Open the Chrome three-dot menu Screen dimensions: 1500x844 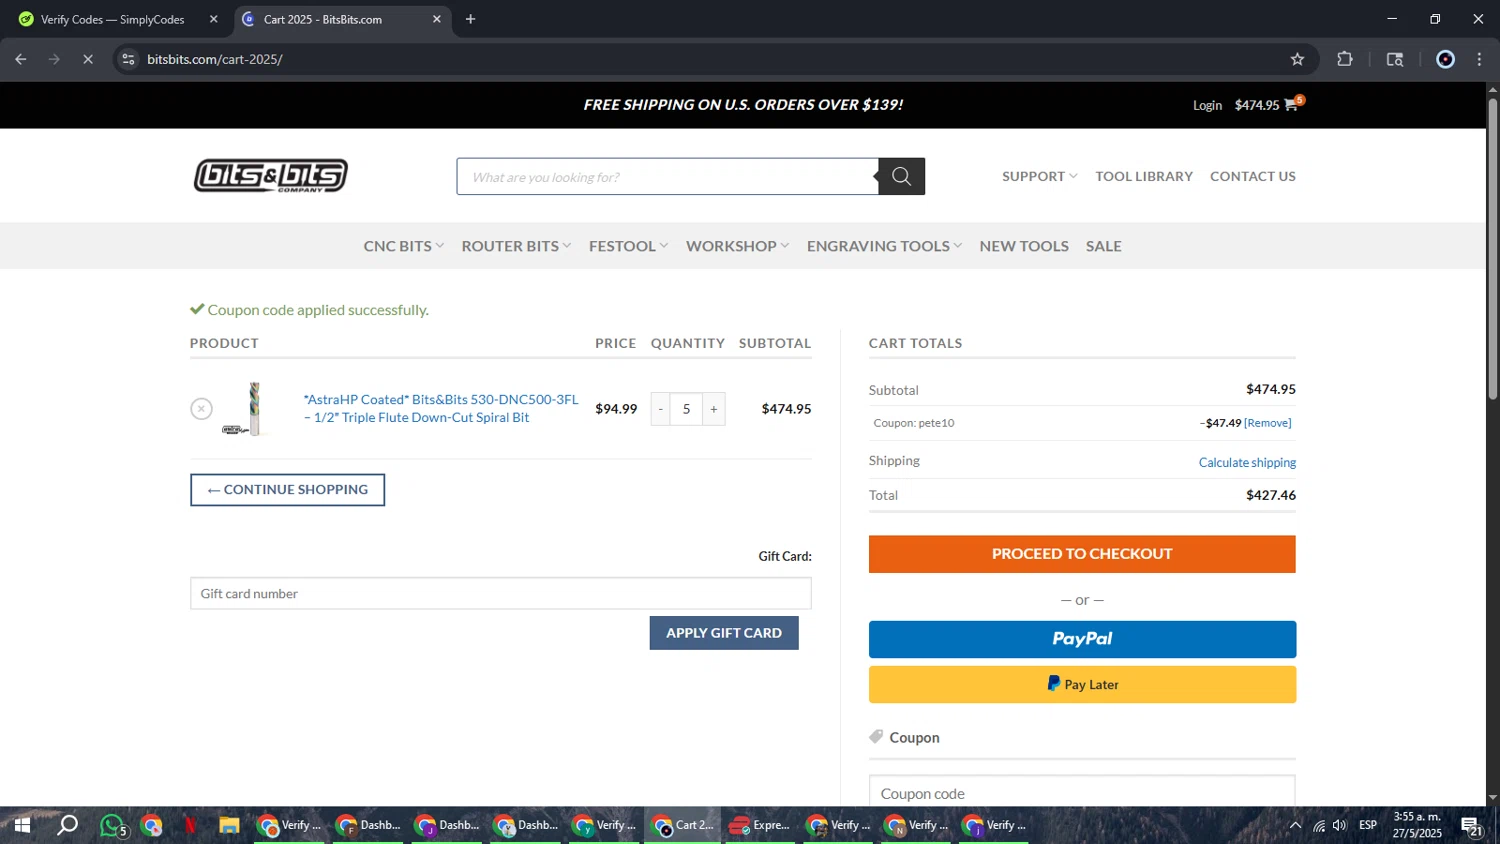coord(1479,59)
